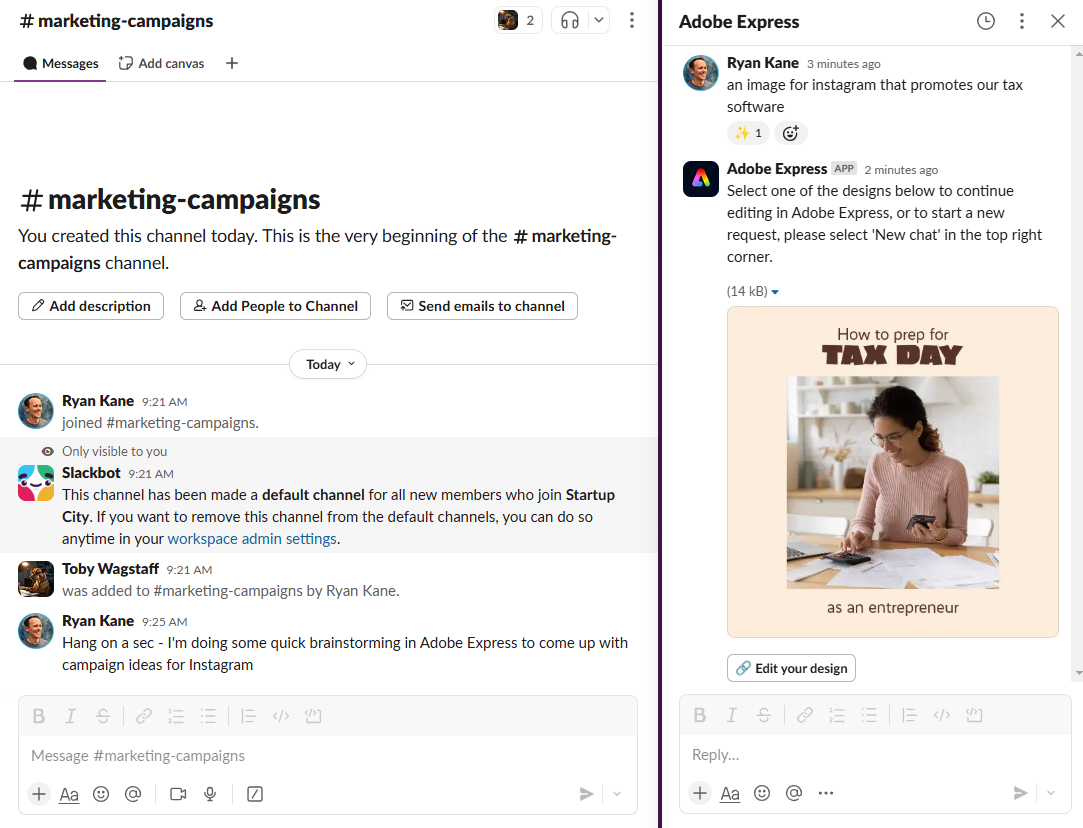Screen dimensions: 1083x828
Task: Open channel more options menu
Action: click(631, 21)
